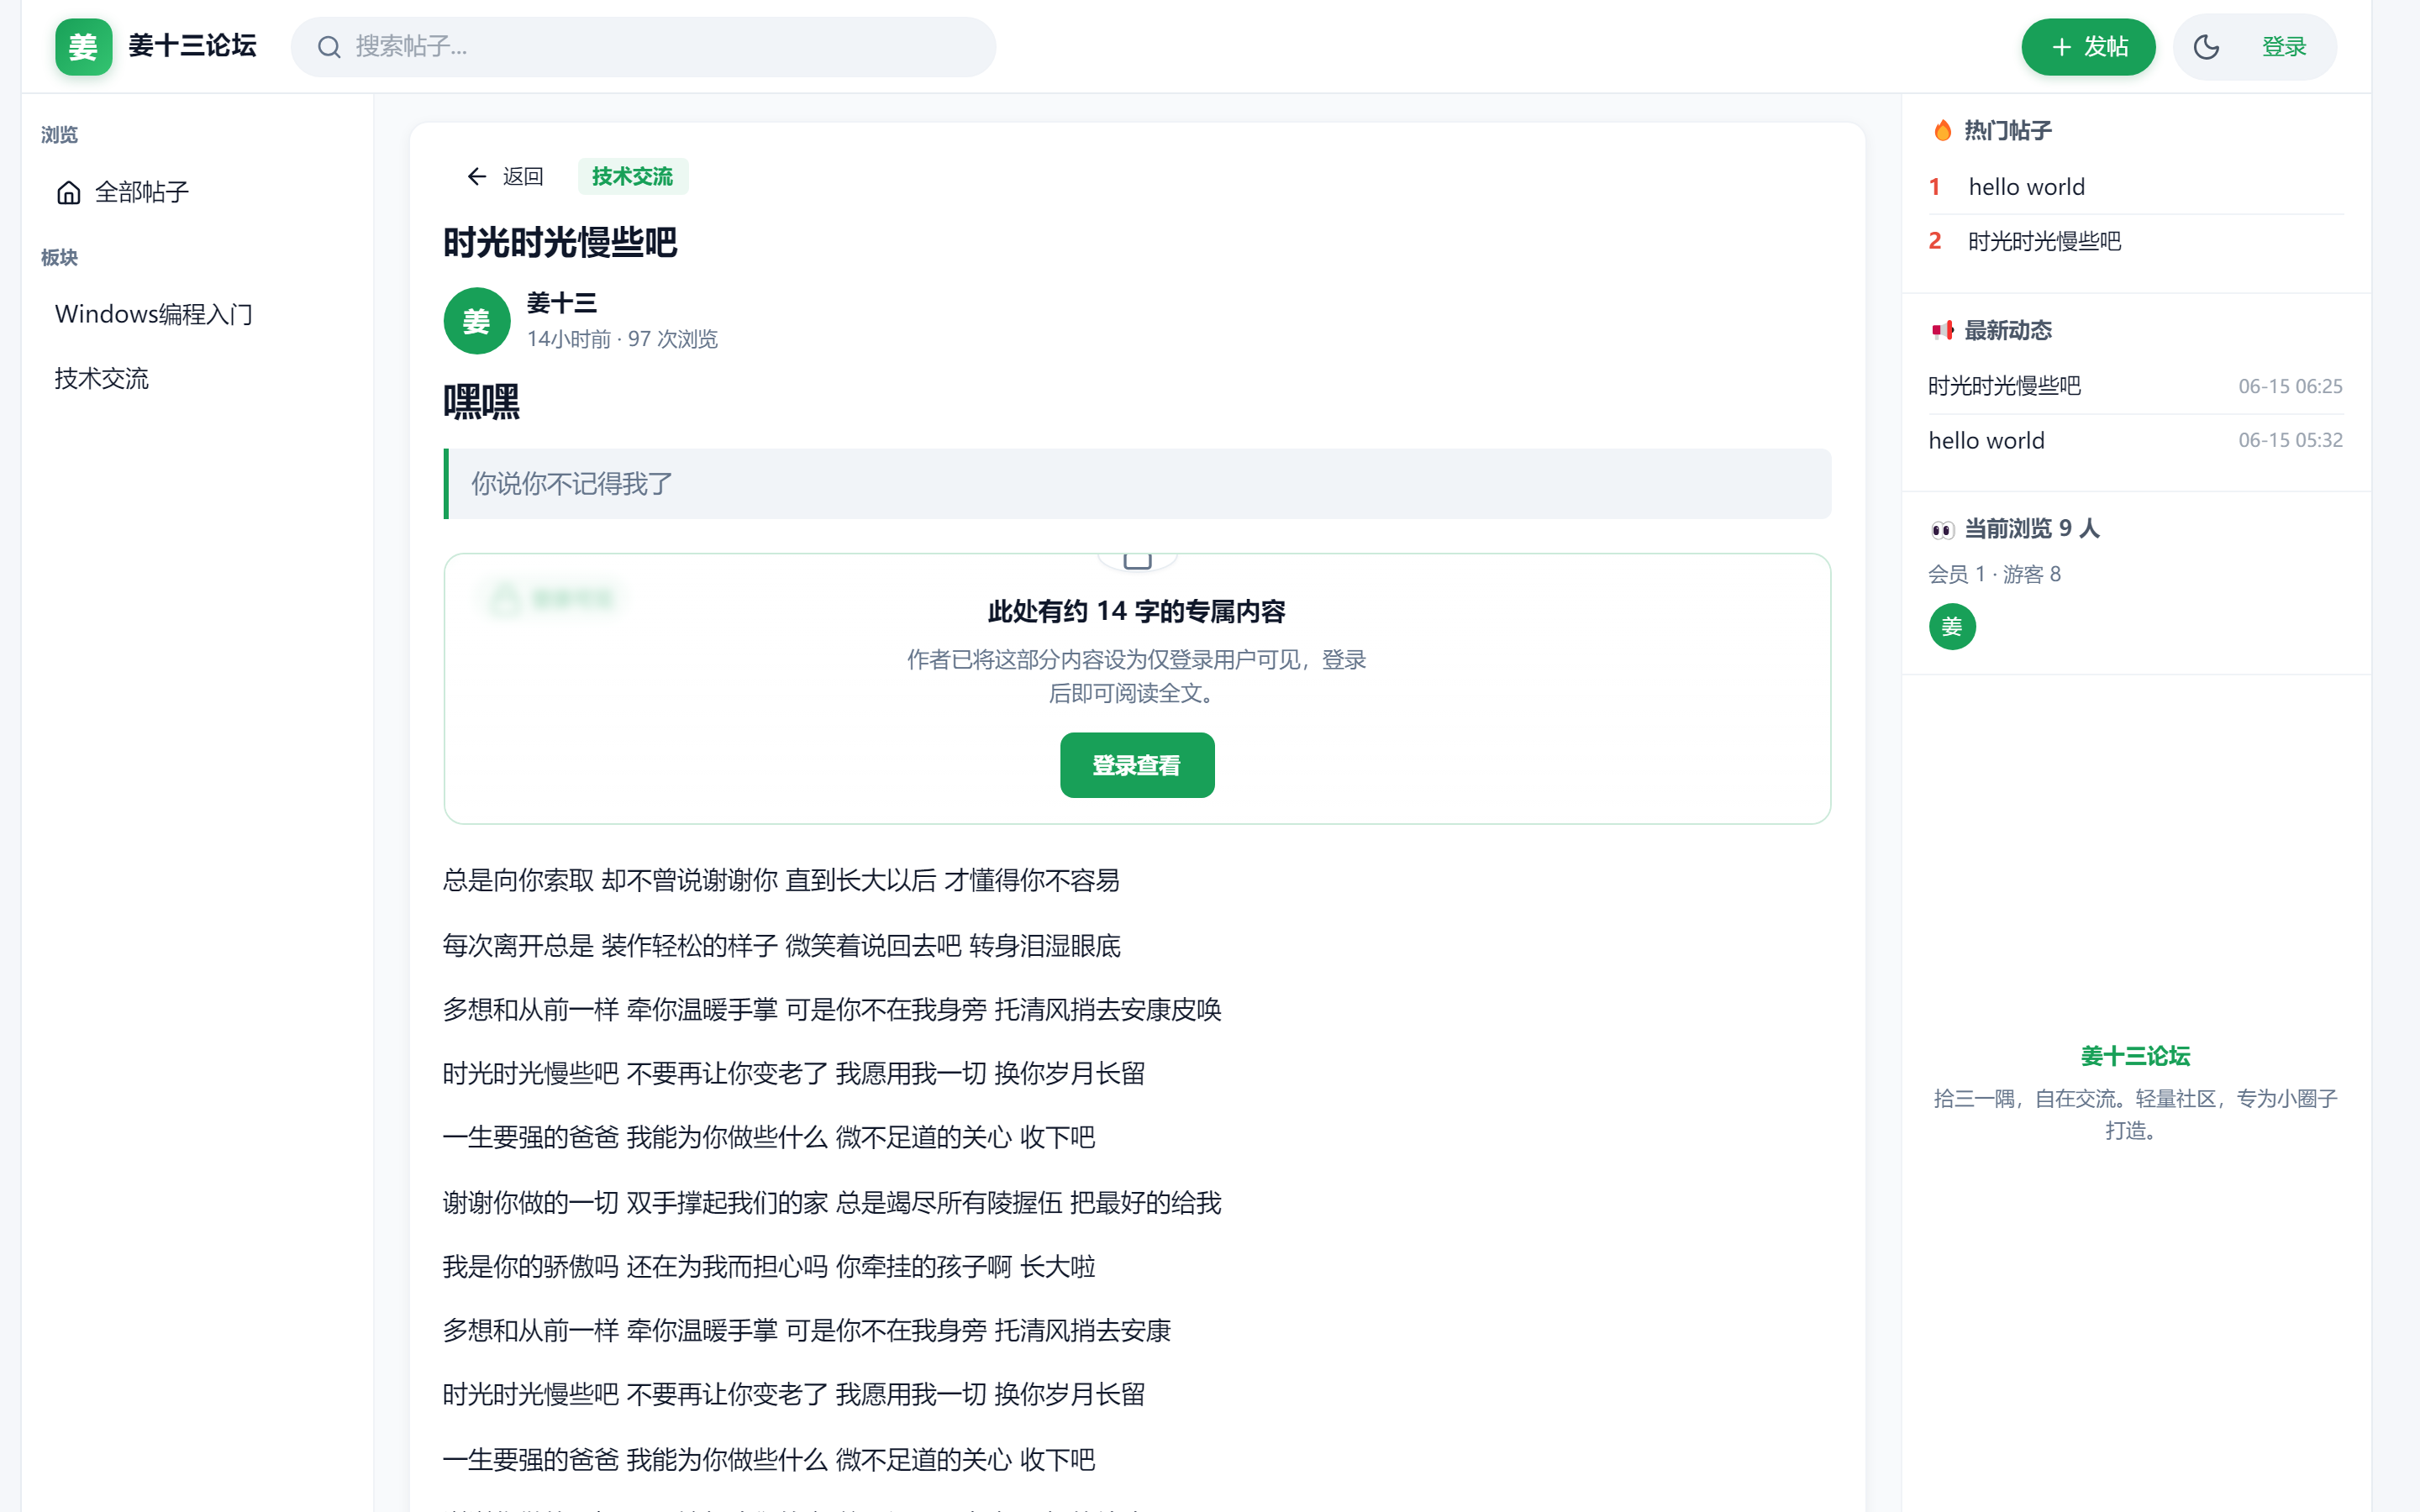Click the line starting 谢谢你做的一切

[832, 1202]
